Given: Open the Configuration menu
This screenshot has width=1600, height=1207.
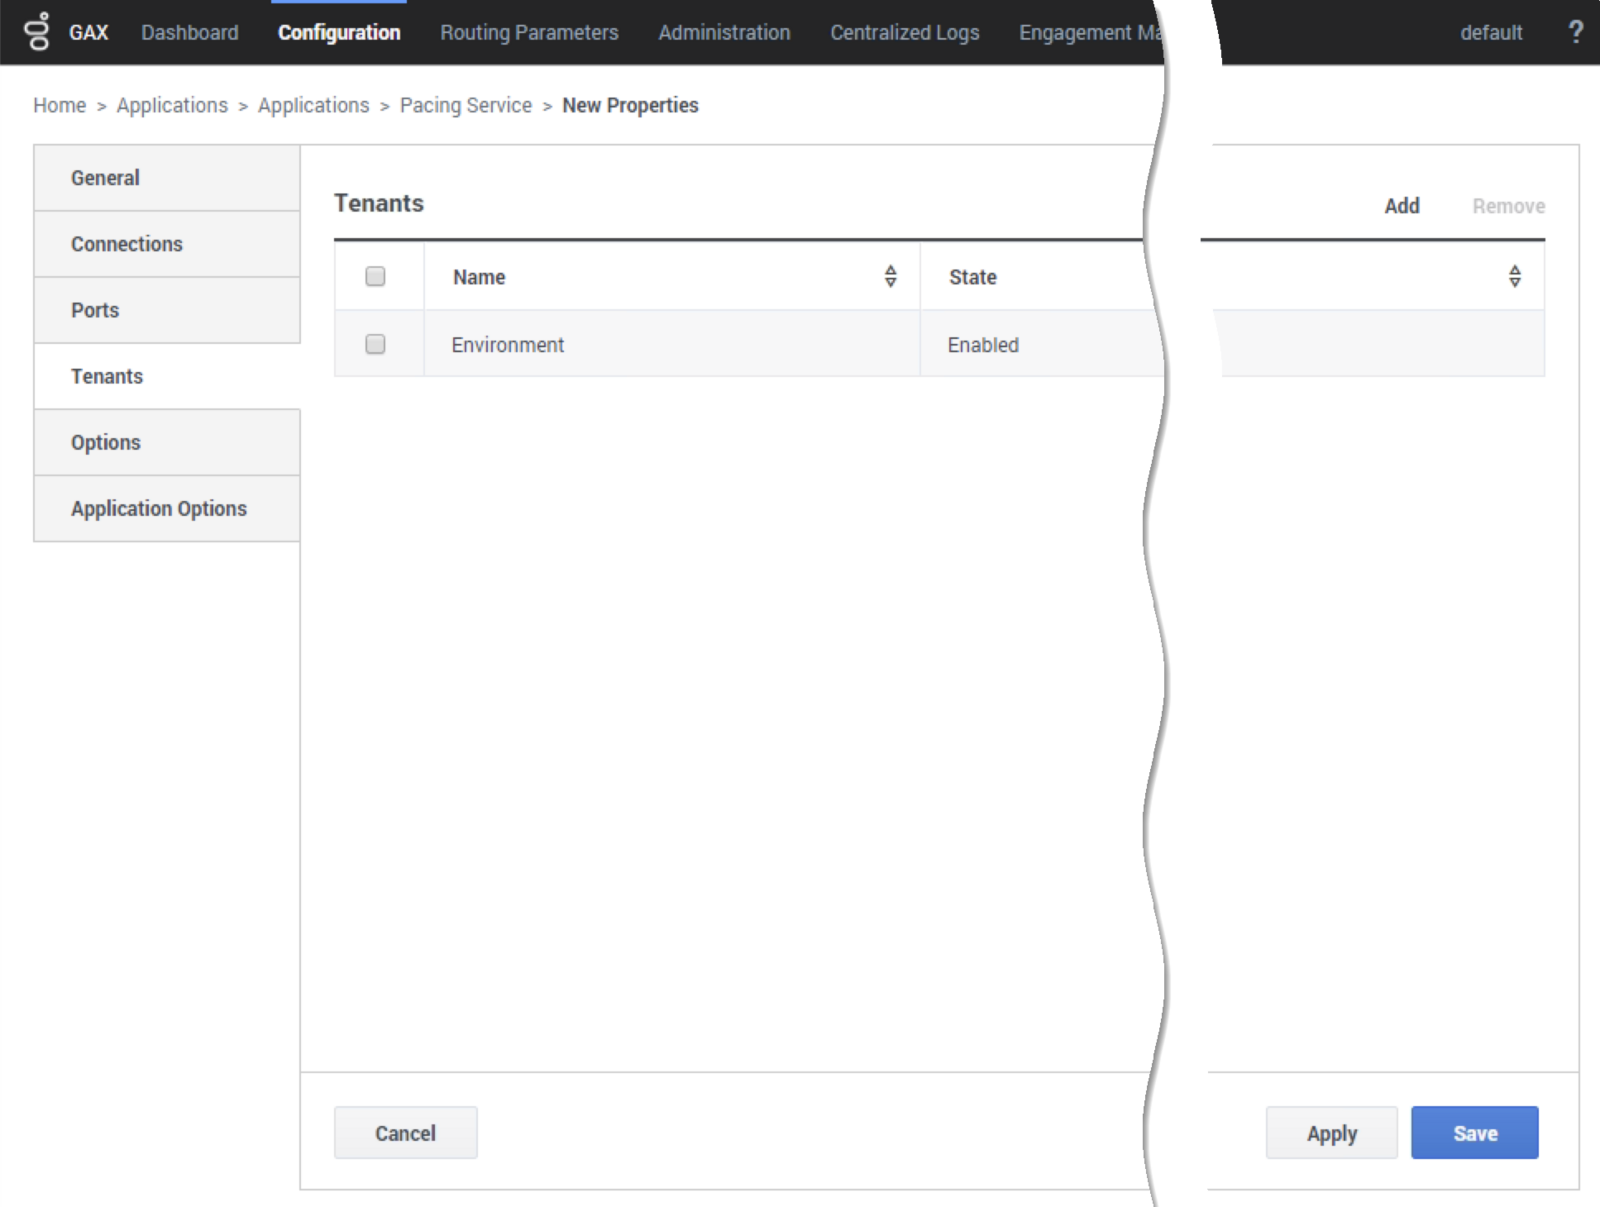Looking at the screenshot, I should (339, 32).
